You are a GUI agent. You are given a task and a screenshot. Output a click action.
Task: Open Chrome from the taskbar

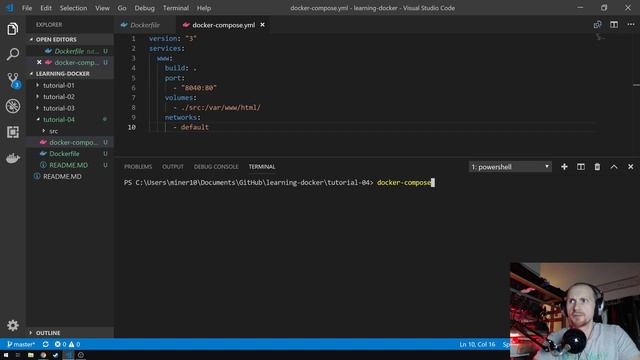coord(43,355)
